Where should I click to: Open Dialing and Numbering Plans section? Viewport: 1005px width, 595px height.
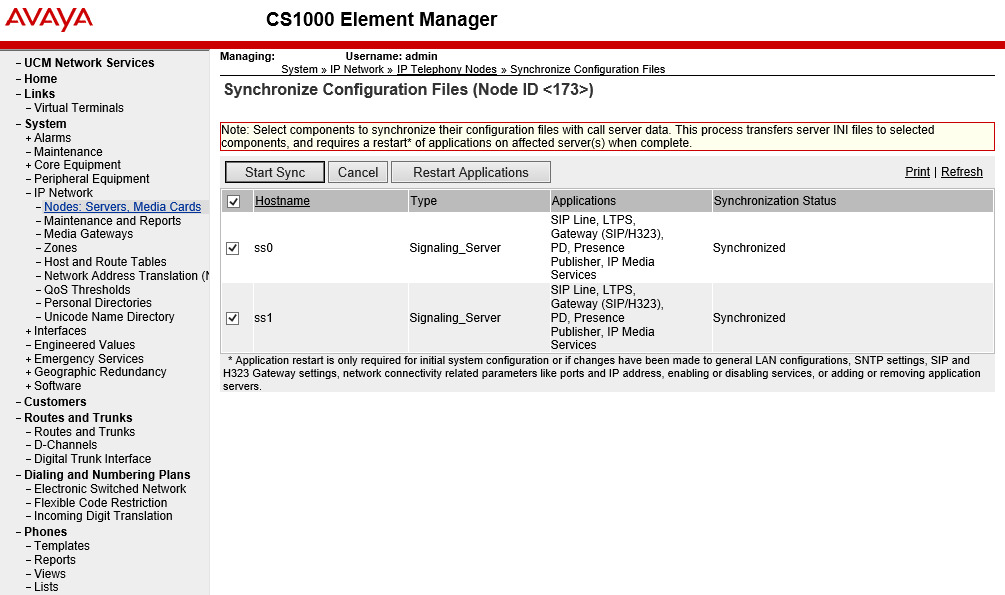tap(107, 475)
